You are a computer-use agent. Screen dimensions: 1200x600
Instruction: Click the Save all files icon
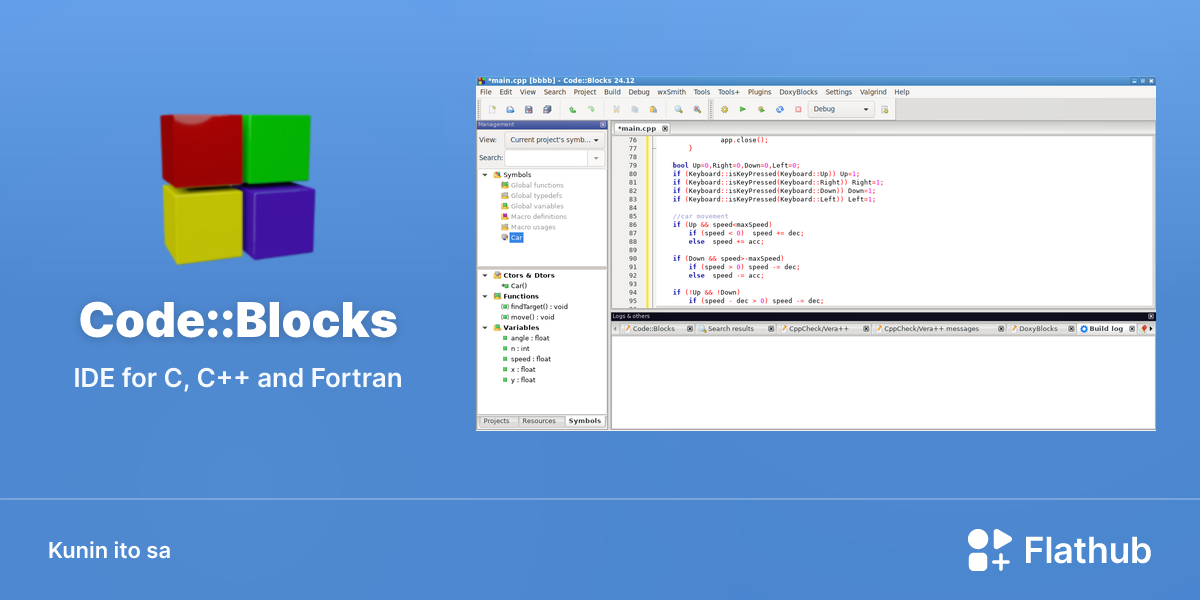(547, 109)
